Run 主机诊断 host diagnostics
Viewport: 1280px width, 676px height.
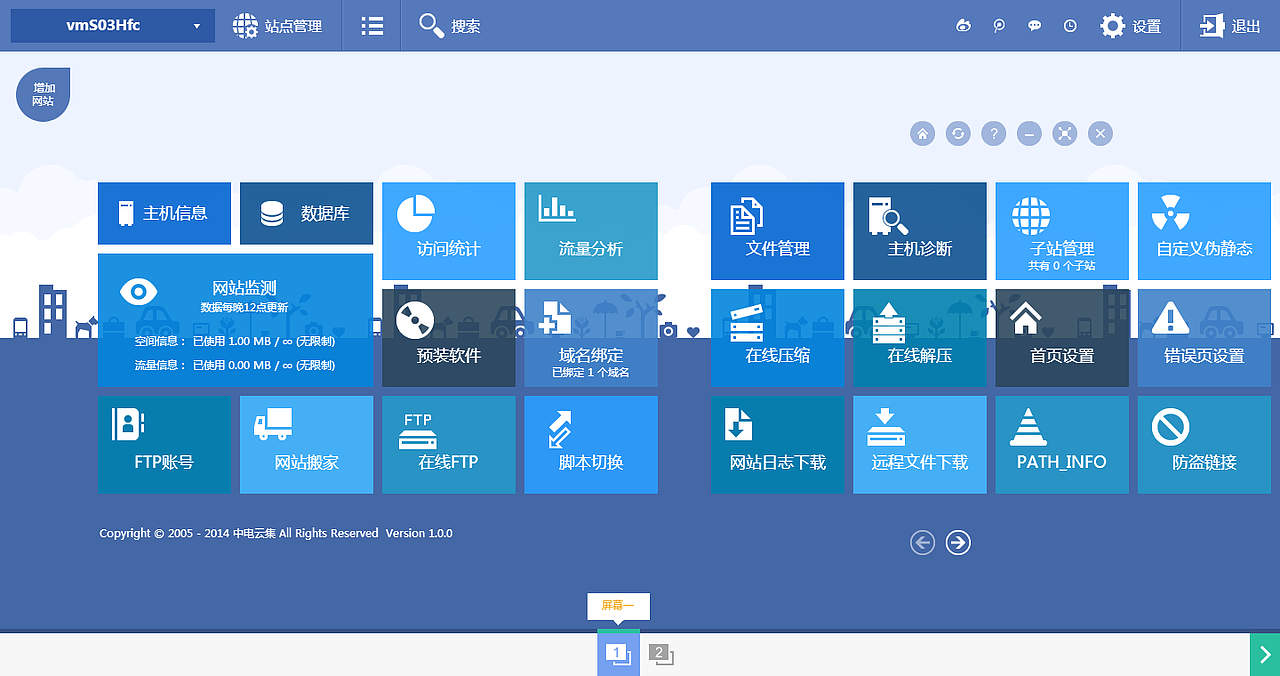[919, 231]
